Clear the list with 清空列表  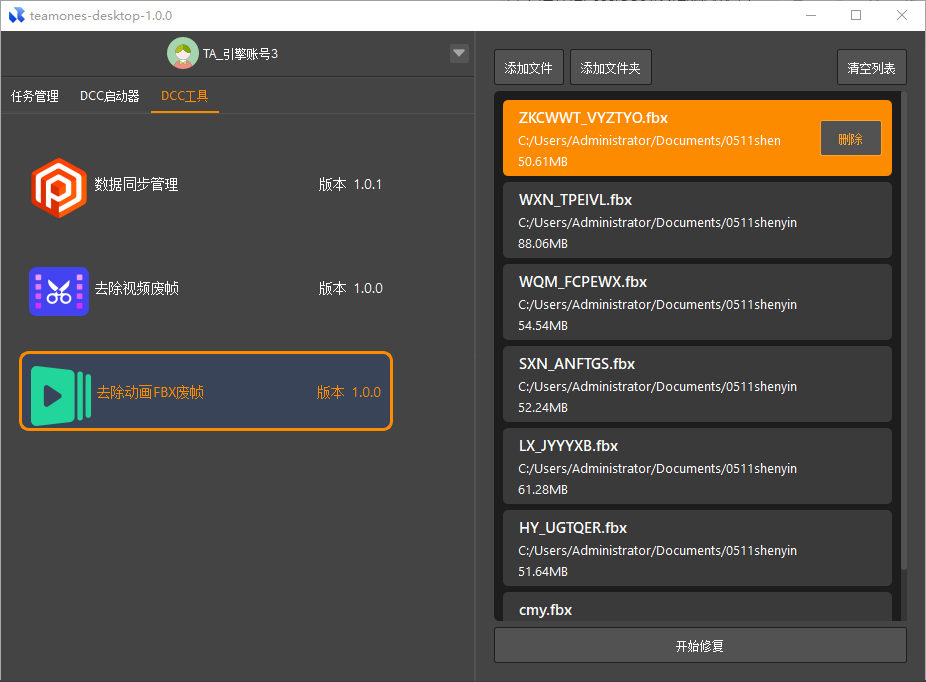tap(871, 68)
